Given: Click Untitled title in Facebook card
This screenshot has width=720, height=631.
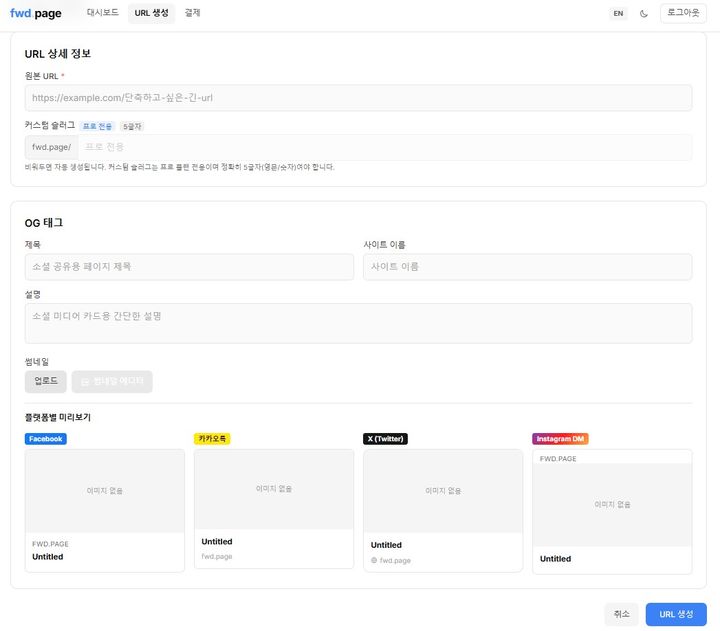Looking at the screenshot, I should point(48,557).
